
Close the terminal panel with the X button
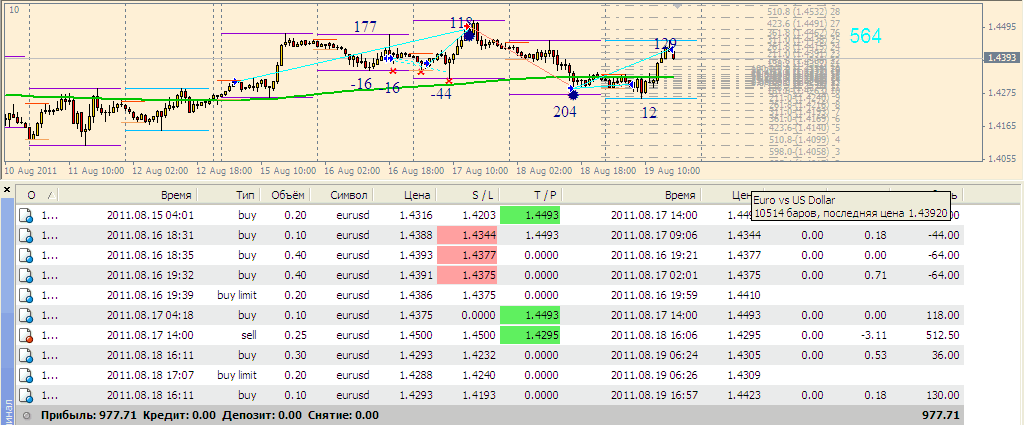[x=7, y=188]
